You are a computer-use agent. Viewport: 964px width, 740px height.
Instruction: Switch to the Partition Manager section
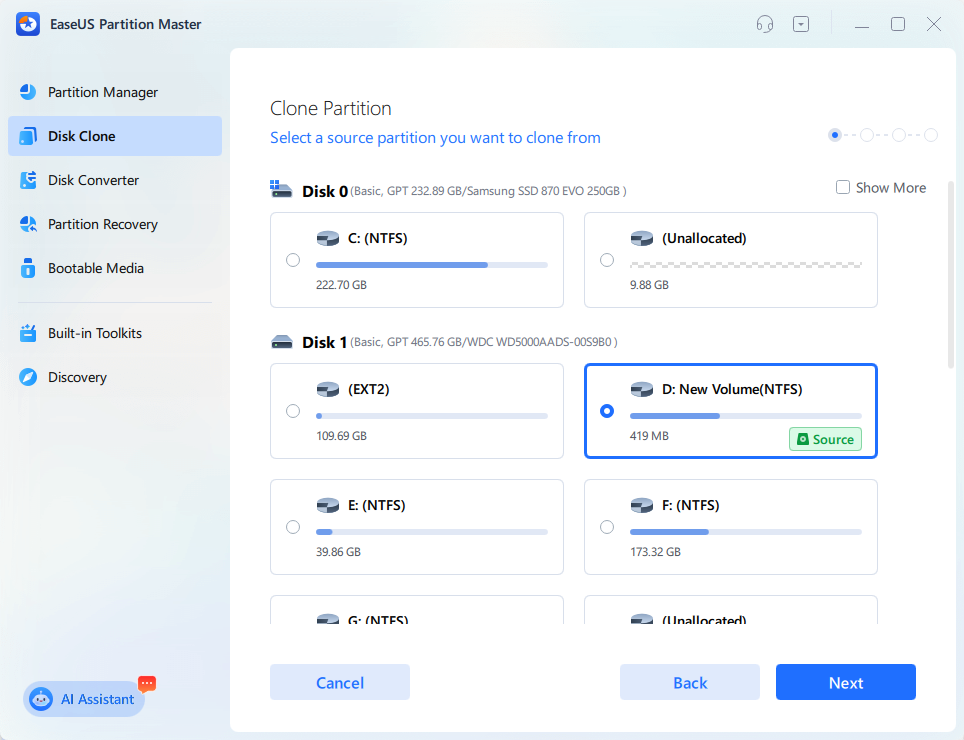(103, 92)
